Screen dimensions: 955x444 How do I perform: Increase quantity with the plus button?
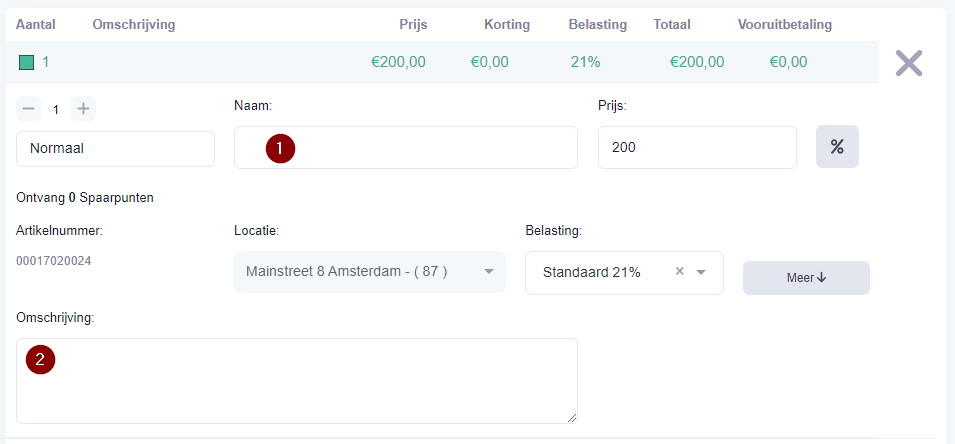[x=83, y=109]
